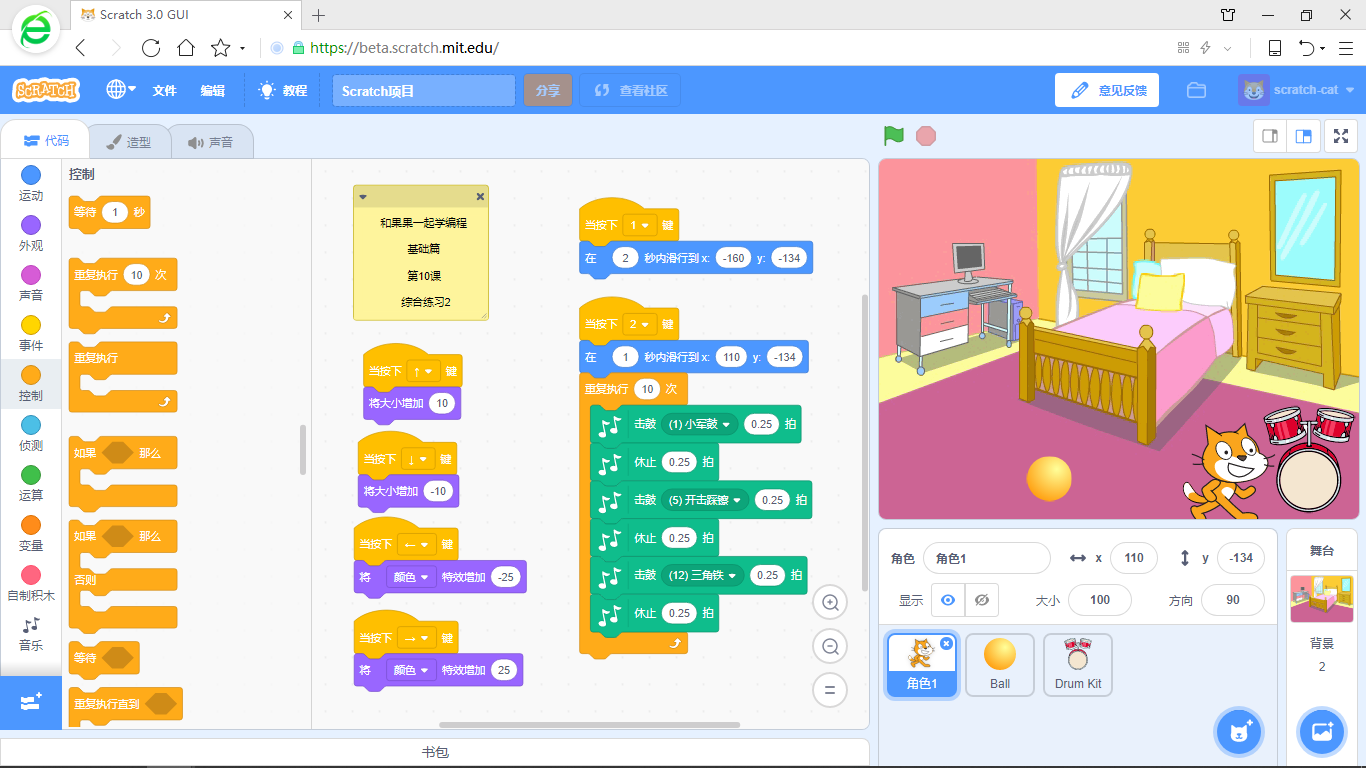Select the 控制 control category

(31, 384)
